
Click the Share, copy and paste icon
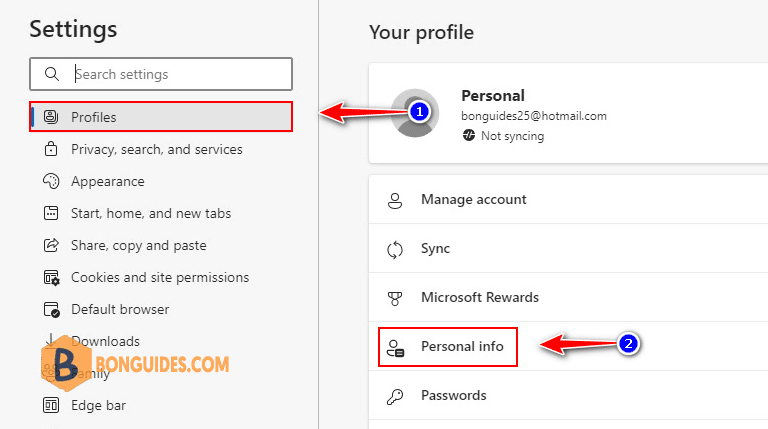click(51, 245)
